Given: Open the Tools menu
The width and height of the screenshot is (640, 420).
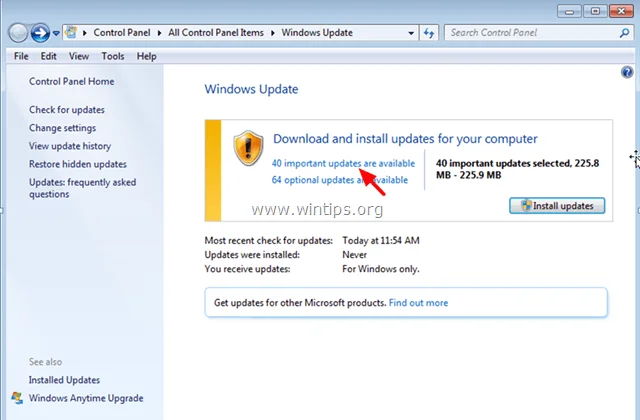Looking at the screenshot, I should (x=113, y=57).
